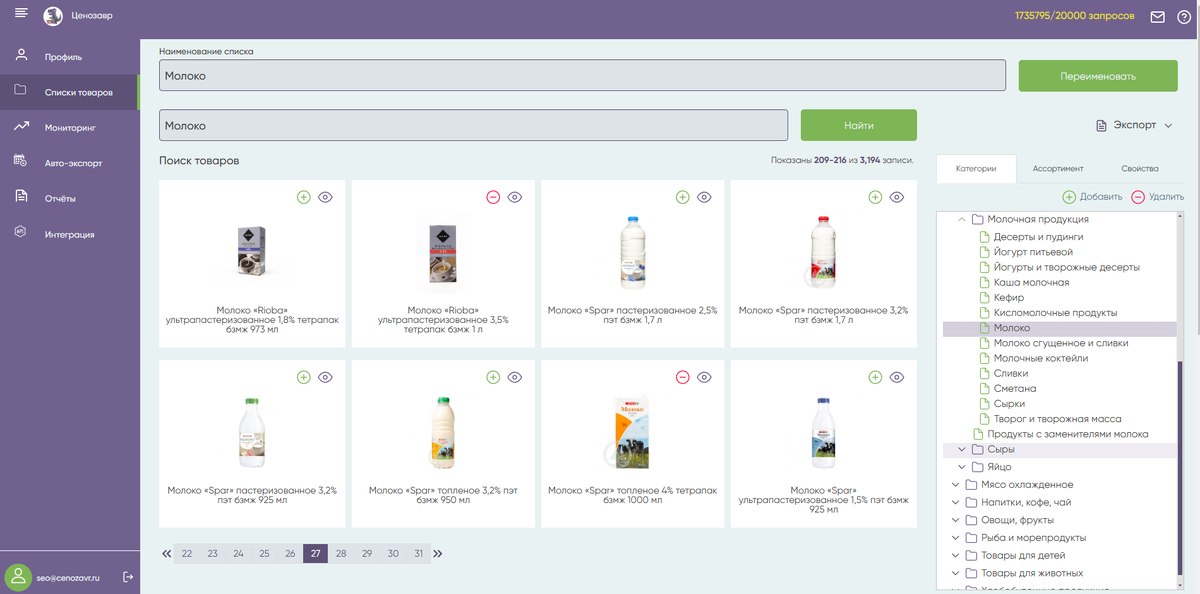Expand the Товары для детей arrow
The height and width of the screenshot is (594, 1200).
(x=956, y=555)
